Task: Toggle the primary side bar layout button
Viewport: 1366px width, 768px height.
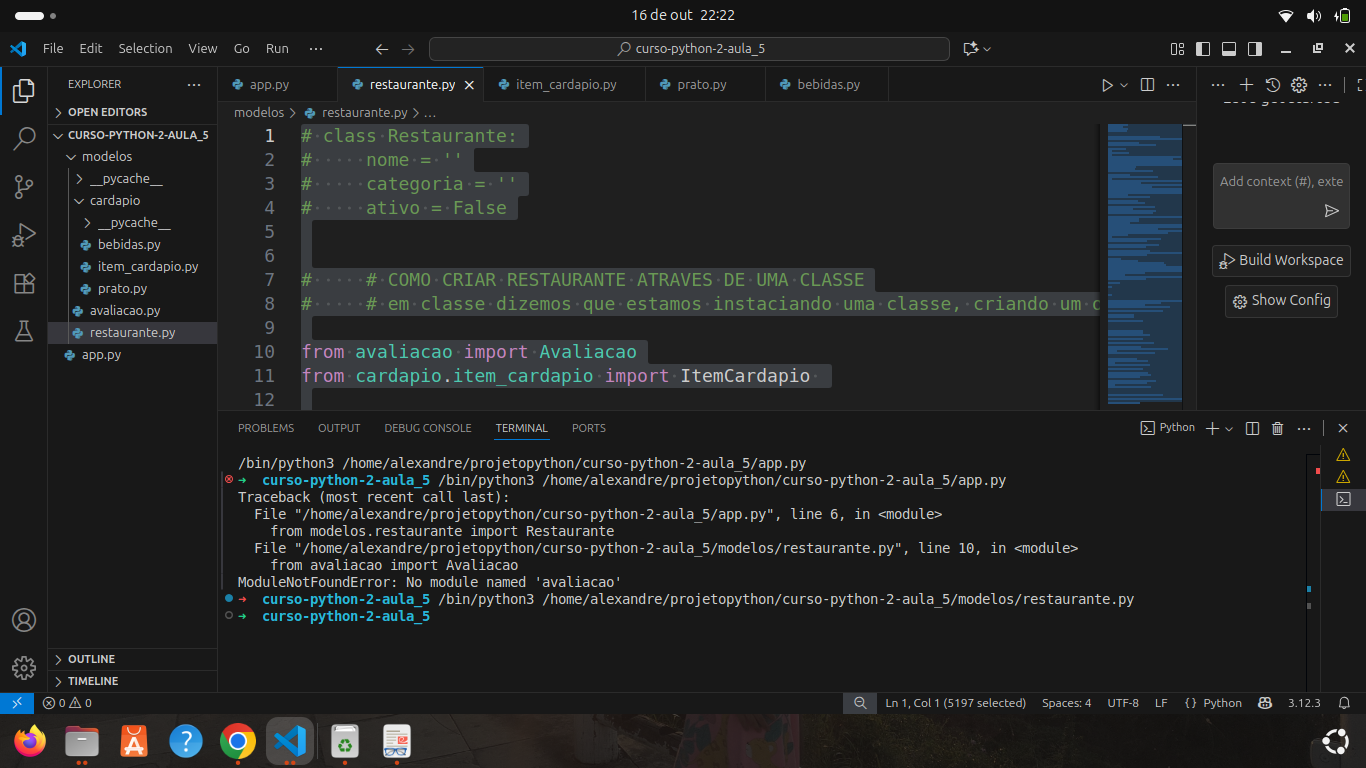Action: pos(1203,48)
